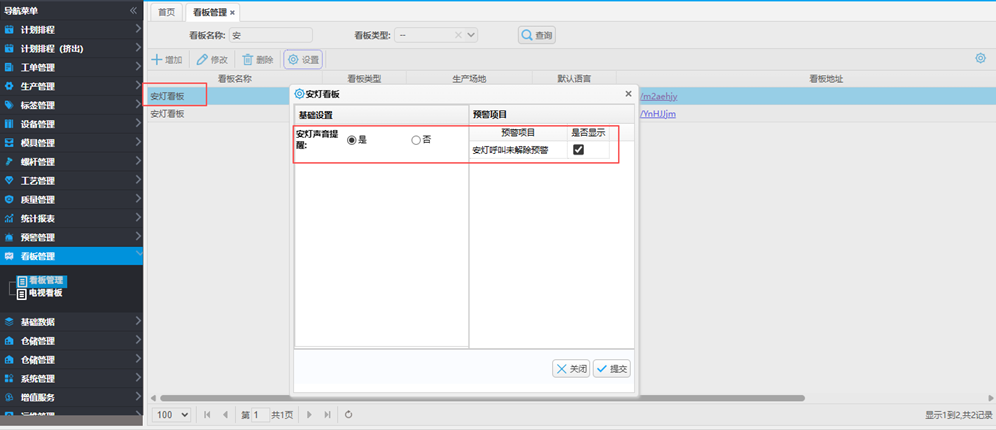Click the 看板名称 input field

[270, 35]
